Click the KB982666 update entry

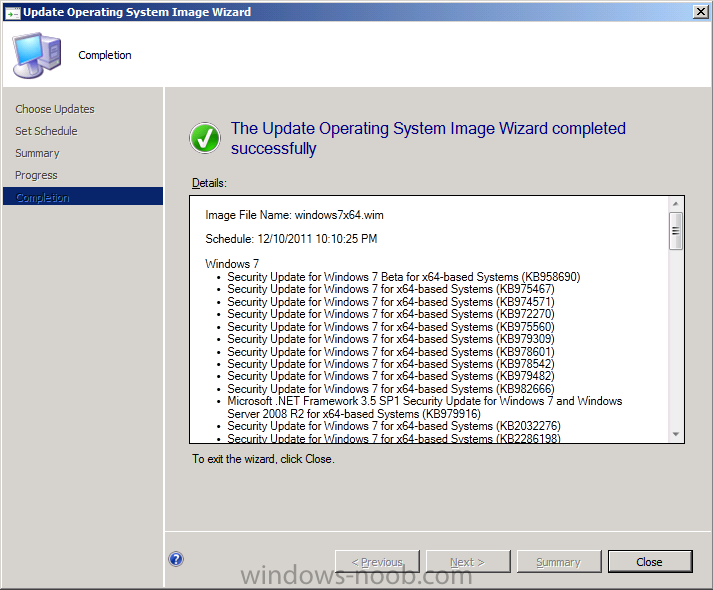[x=391, y=389]
